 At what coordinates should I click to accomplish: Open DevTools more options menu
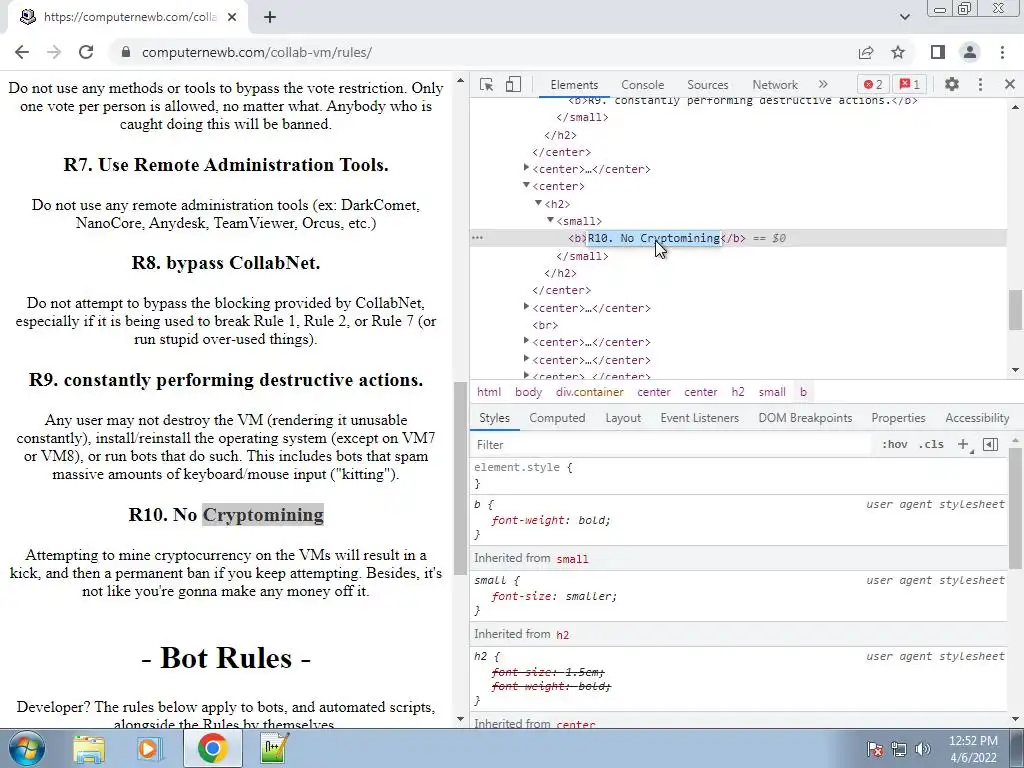click(x=980, y=84)
